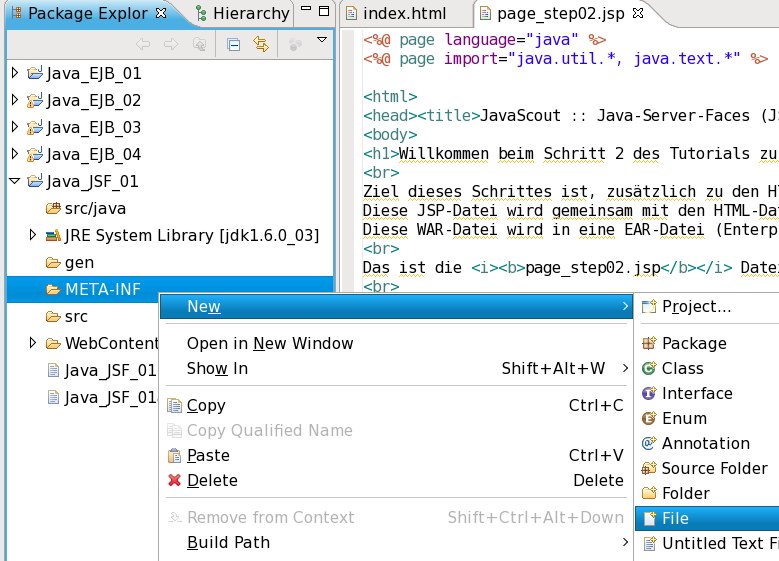Expand the Java_EJB_01 project
779x561 pixels.
(x=14, y=74)
